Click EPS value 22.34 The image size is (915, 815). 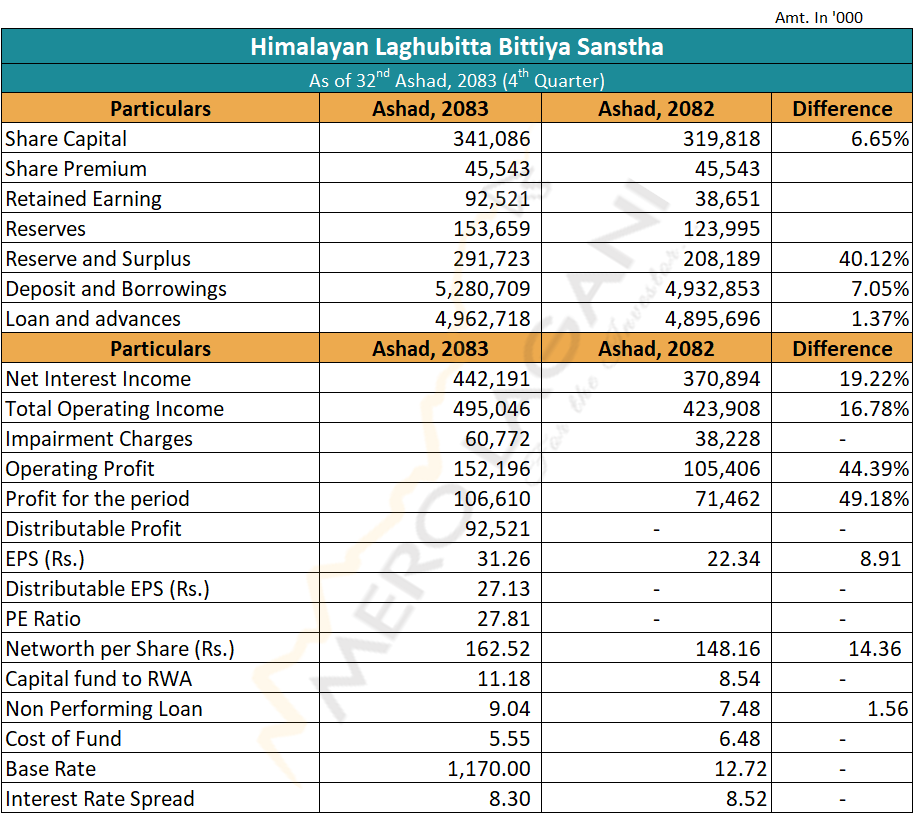tap(734, 559)
